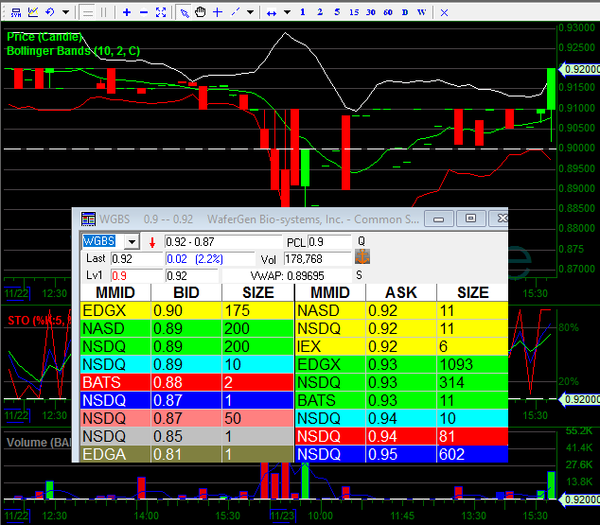Image resolution: width=600 pixels, height=525 pixels.
Task: Switch to the D daily timeframe
Action: coord(405,12)
